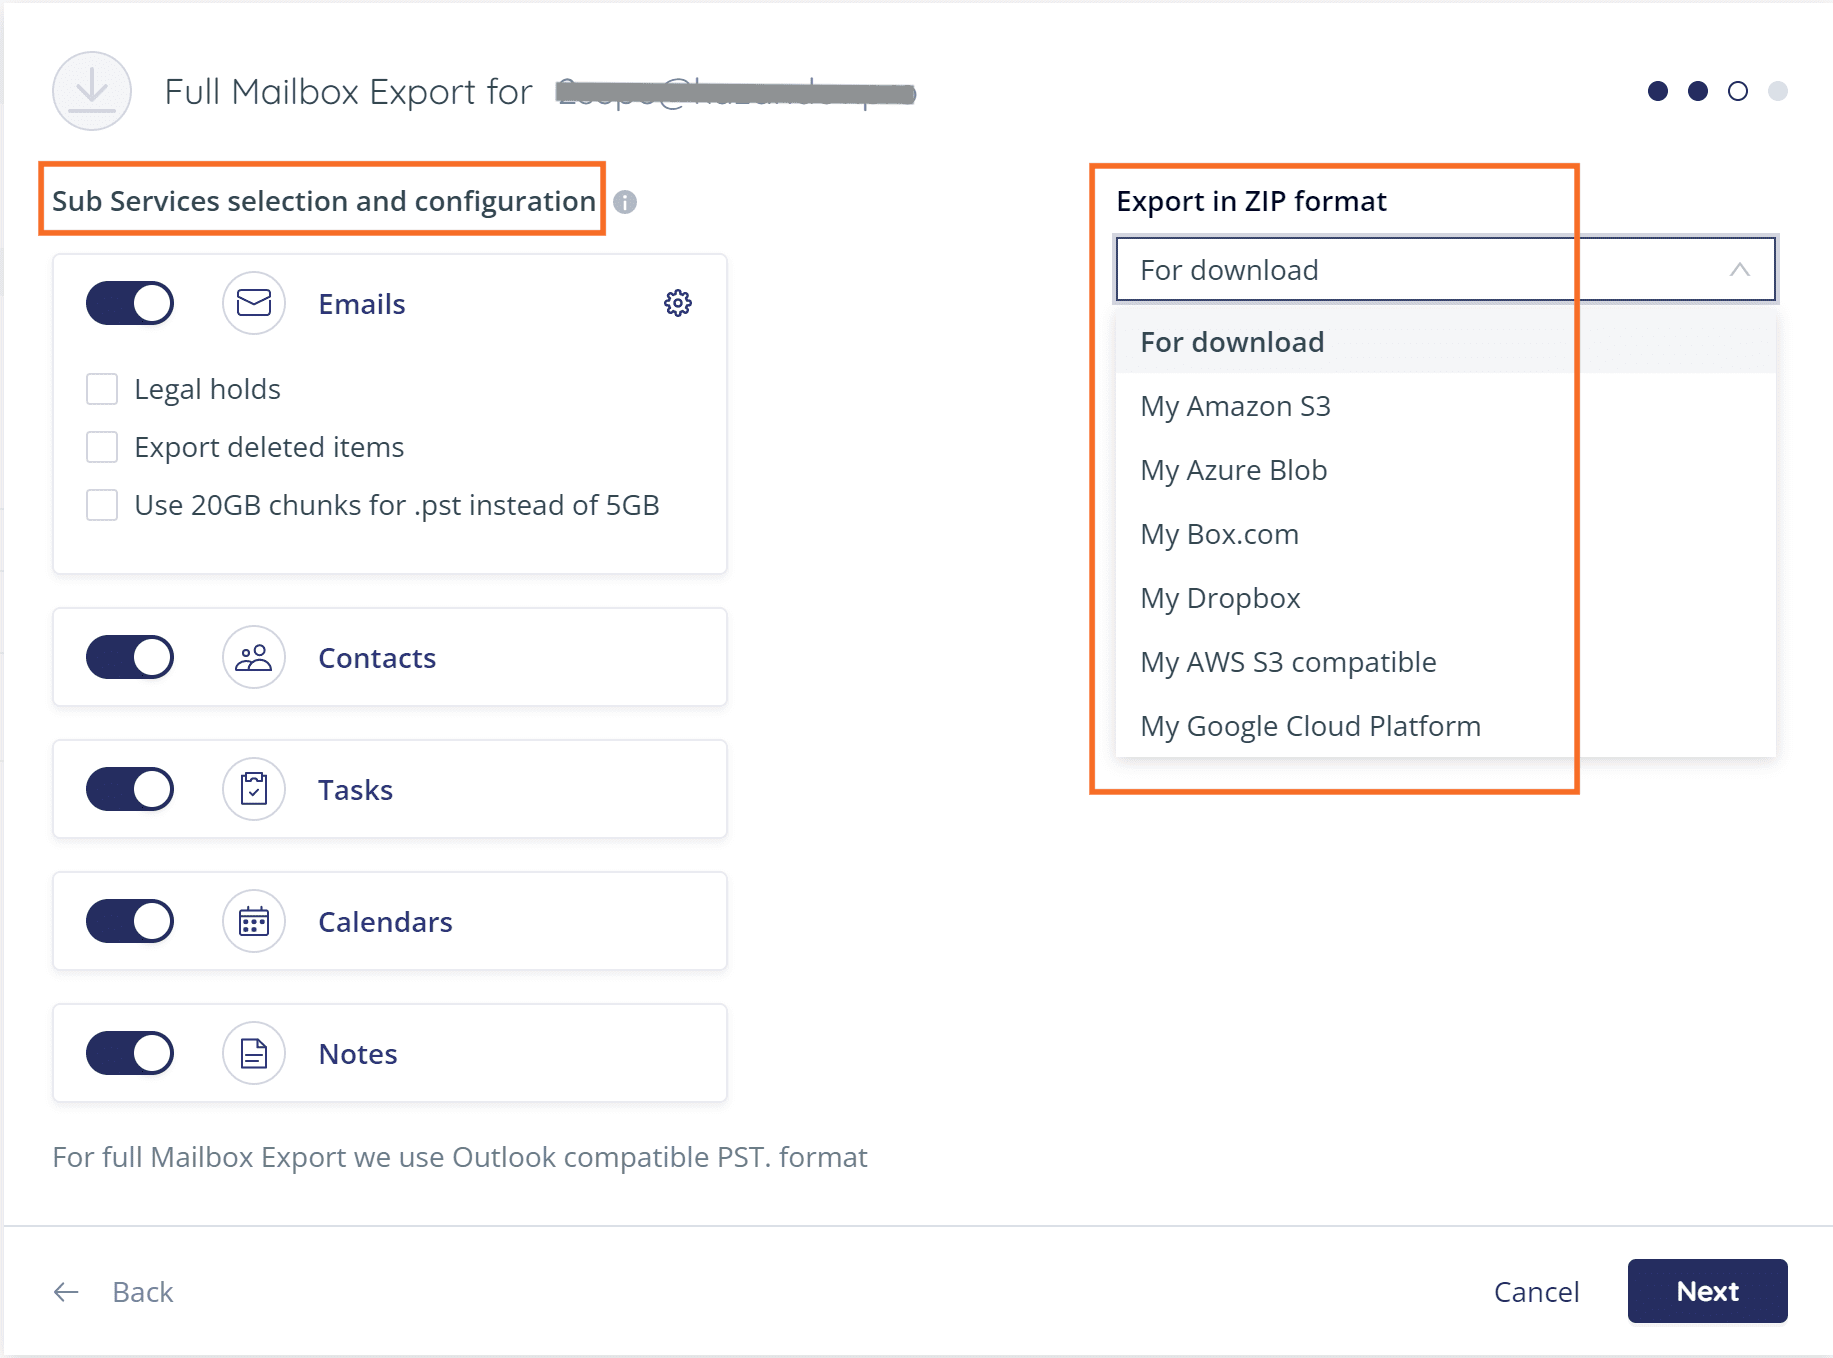Choose My Dropbox destination option
The image size is (1833, 1358).
[x=1220, y=598]
